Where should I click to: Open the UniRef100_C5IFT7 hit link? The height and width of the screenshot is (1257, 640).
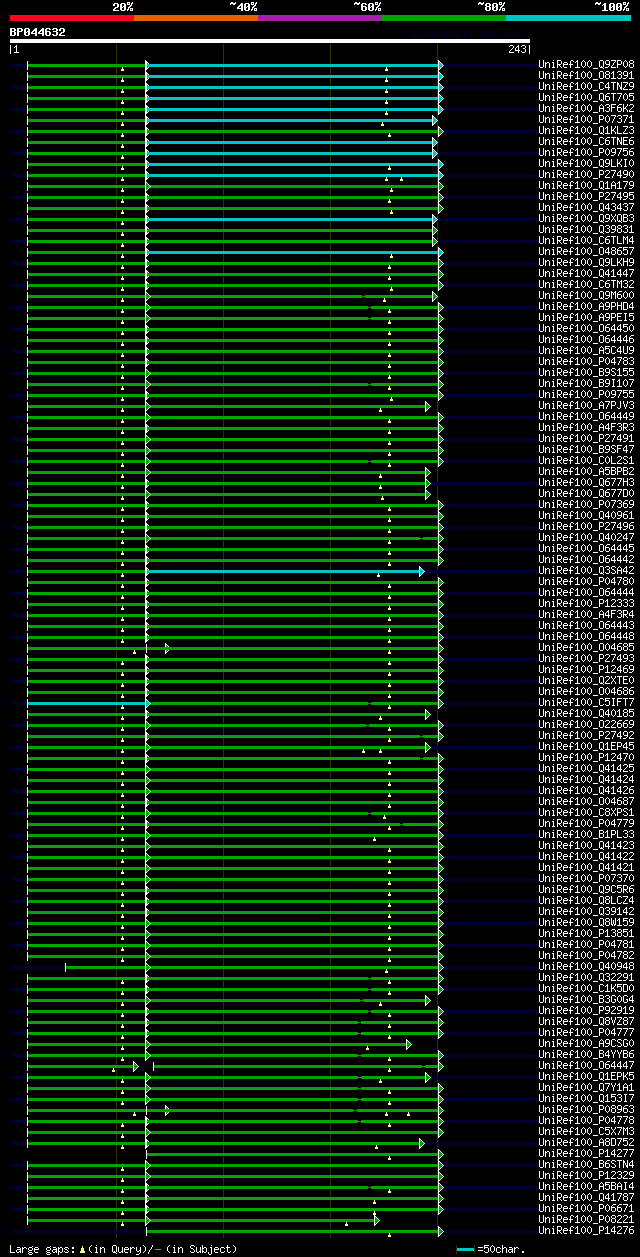[x=586, y=703]
